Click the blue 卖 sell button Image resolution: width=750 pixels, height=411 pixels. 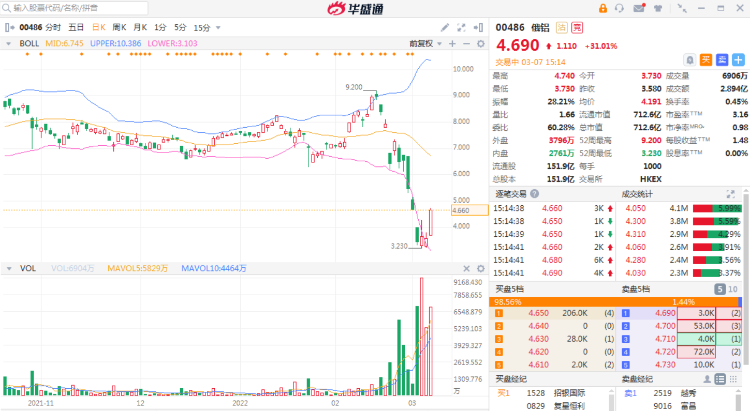[x=722, y=60]
